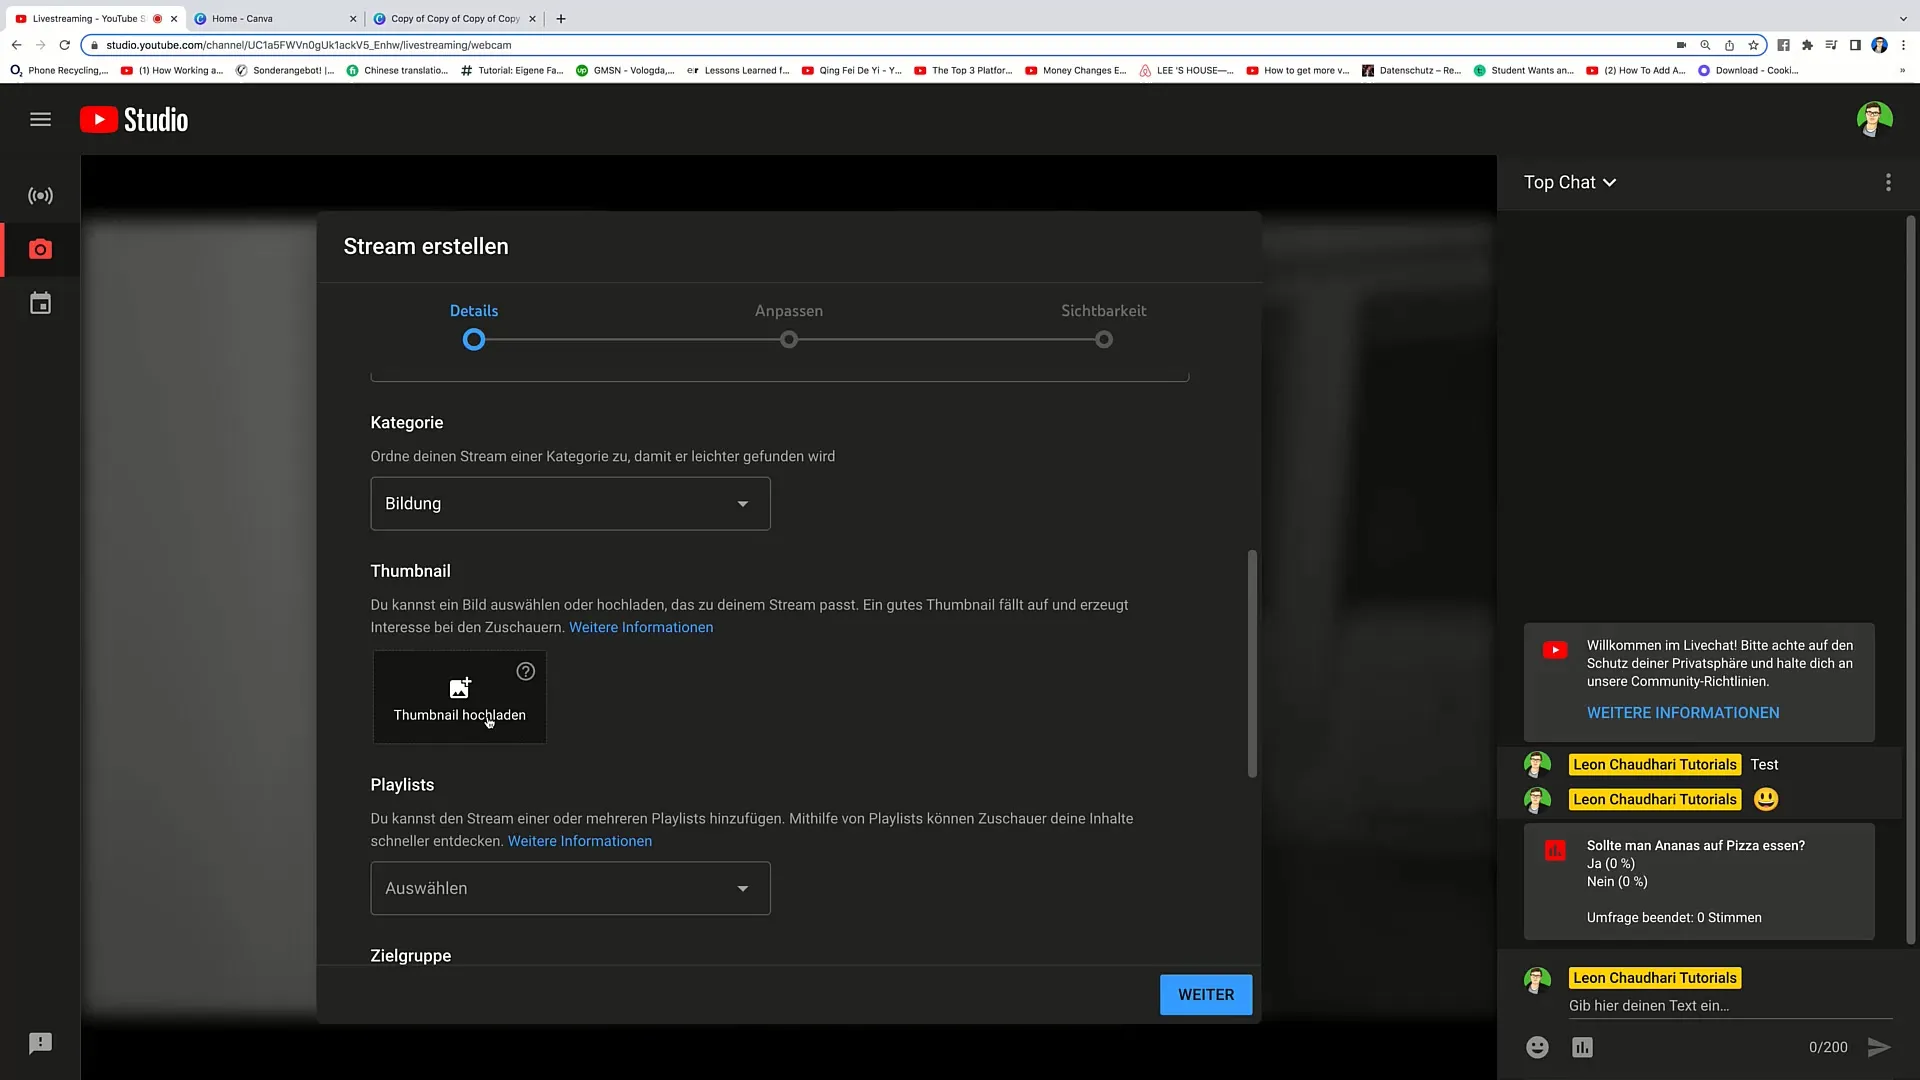Click the chat options overflow menu icon
This screenshot has width=1920, height=1080.
(1888, 182)
